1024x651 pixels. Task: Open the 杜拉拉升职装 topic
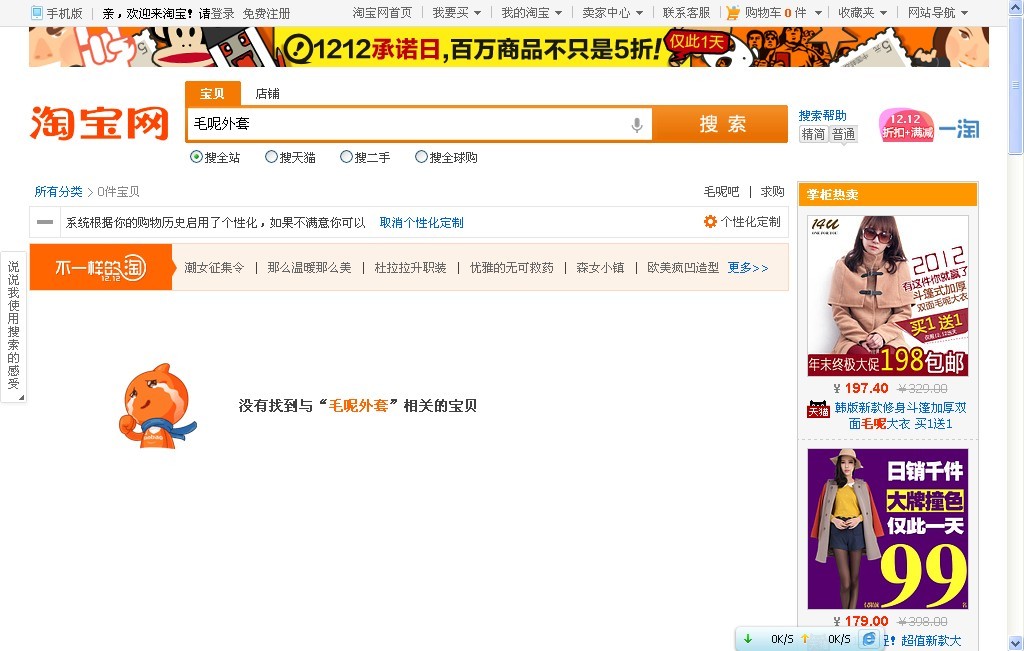[x=410, y=268]
